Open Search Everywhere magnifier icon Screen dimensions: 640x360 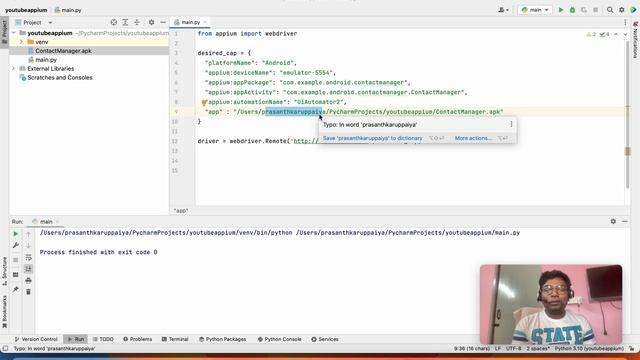pyautogui.click(x=610, y=10)
